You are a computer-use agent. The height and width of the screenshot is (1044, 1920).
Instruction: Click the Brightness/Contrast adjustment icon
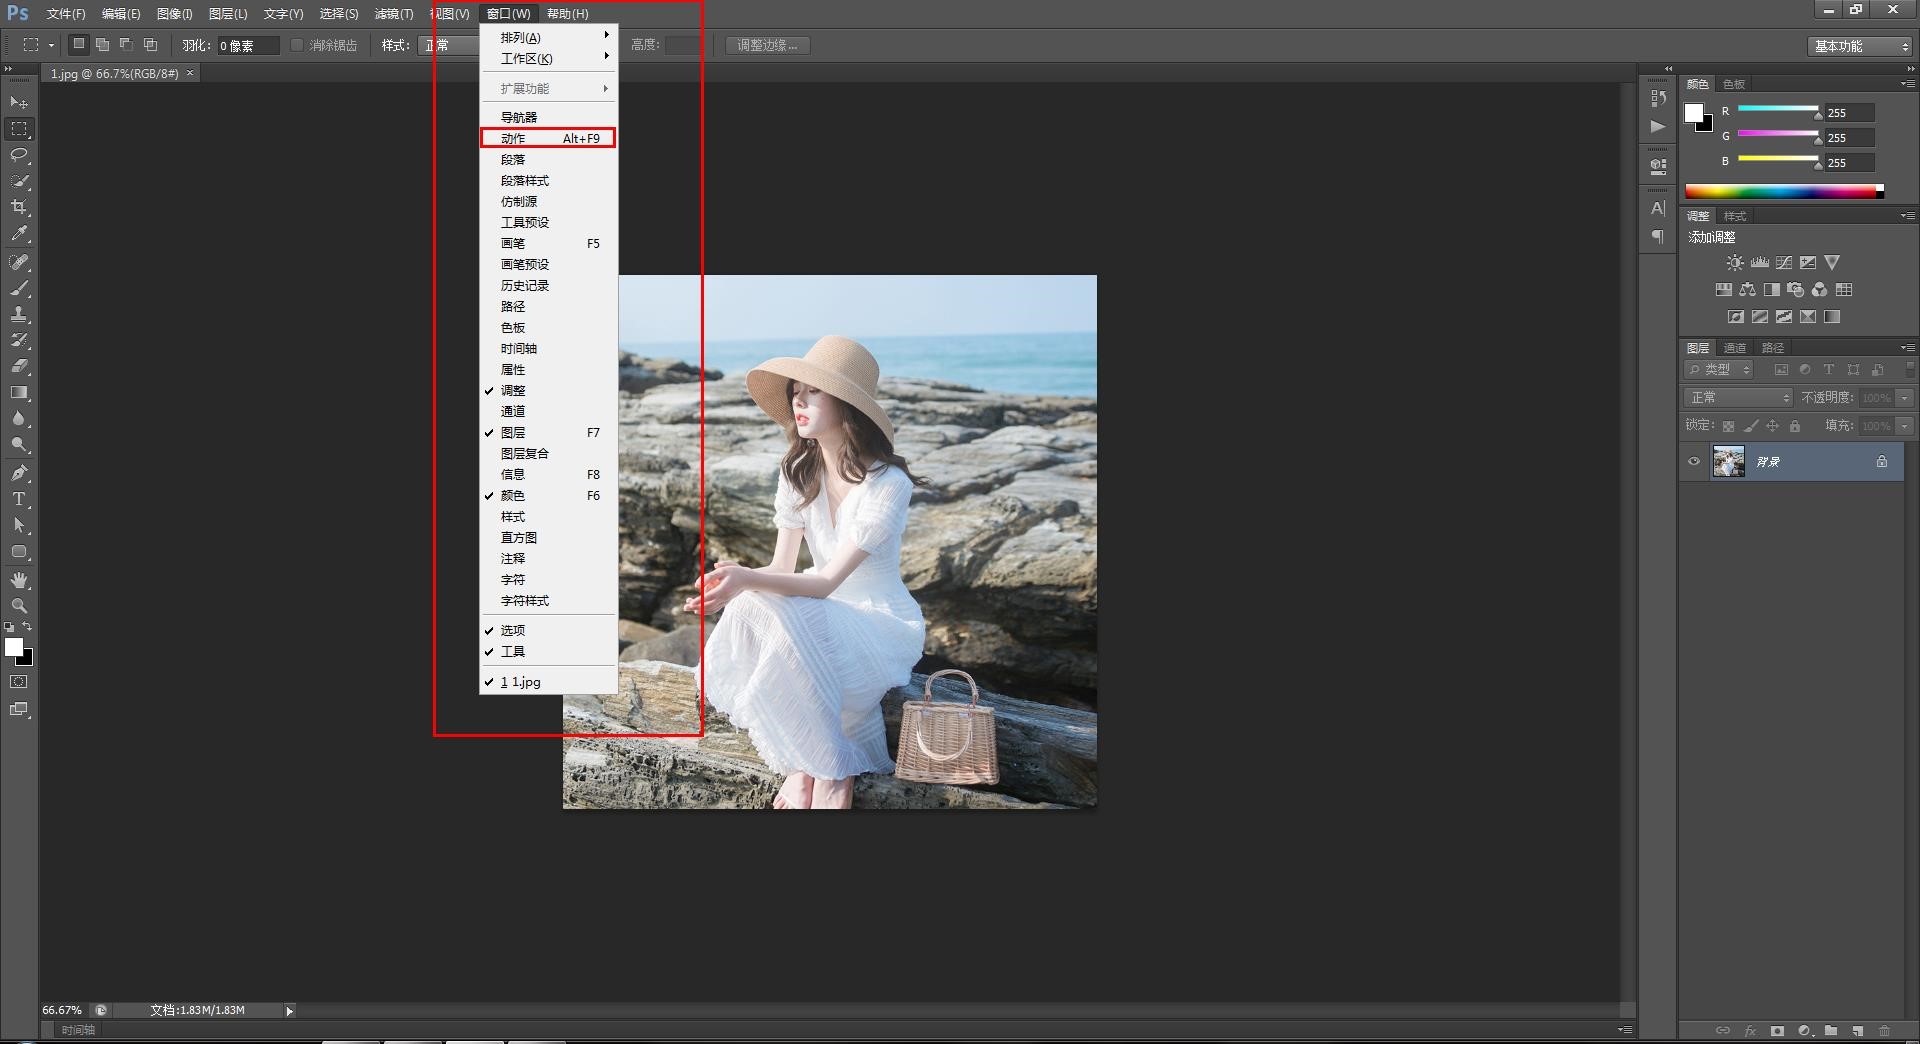click(x=1735, y=263)
